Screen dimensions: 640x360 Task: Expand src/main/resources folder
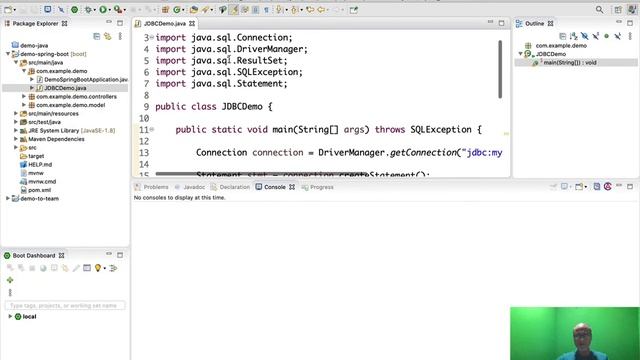coord(16,113)
